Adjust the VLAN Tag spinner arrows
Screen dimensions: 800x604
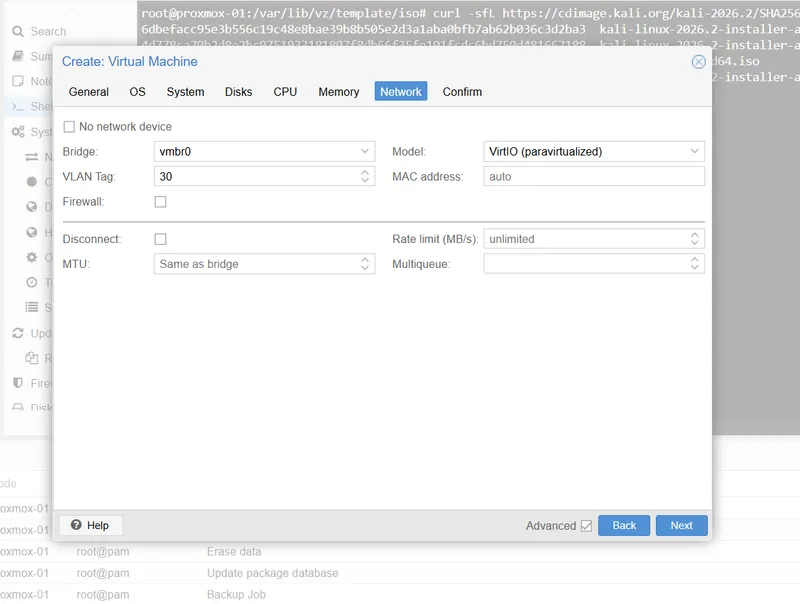pyautogui.click(x=364, y=177)
